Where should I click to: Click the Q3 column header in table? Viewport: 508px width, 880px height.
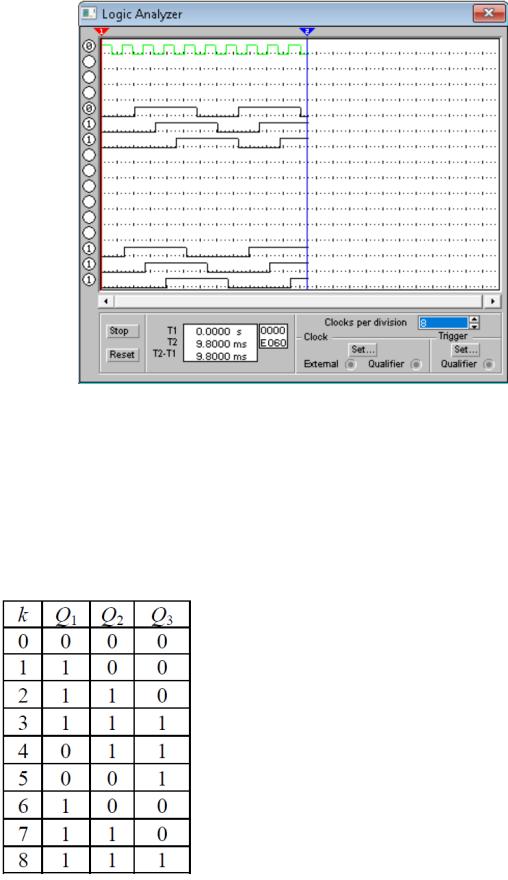[x=162, y=616]
